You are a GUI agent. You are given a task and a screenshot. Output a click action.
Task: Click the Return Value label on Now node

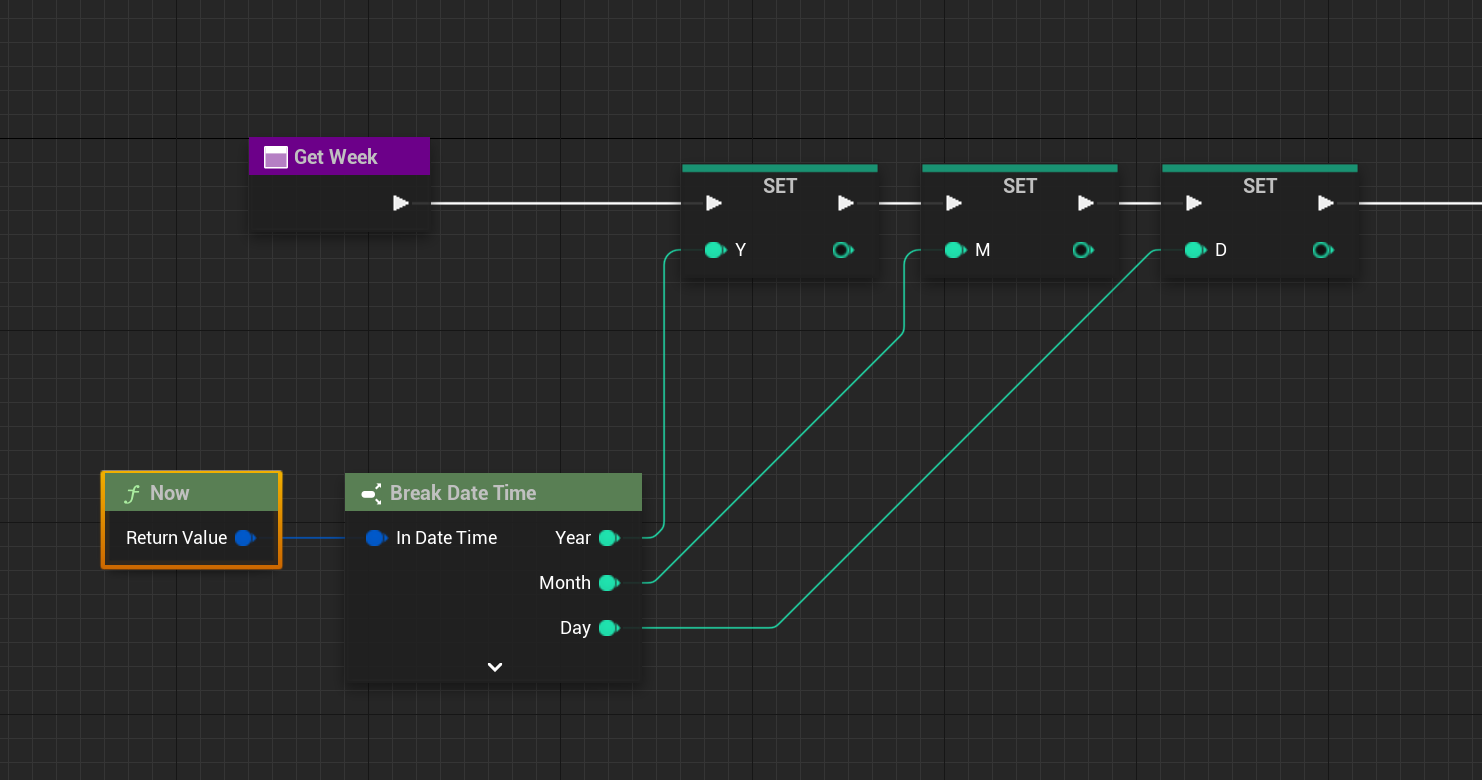click(177, 538)
